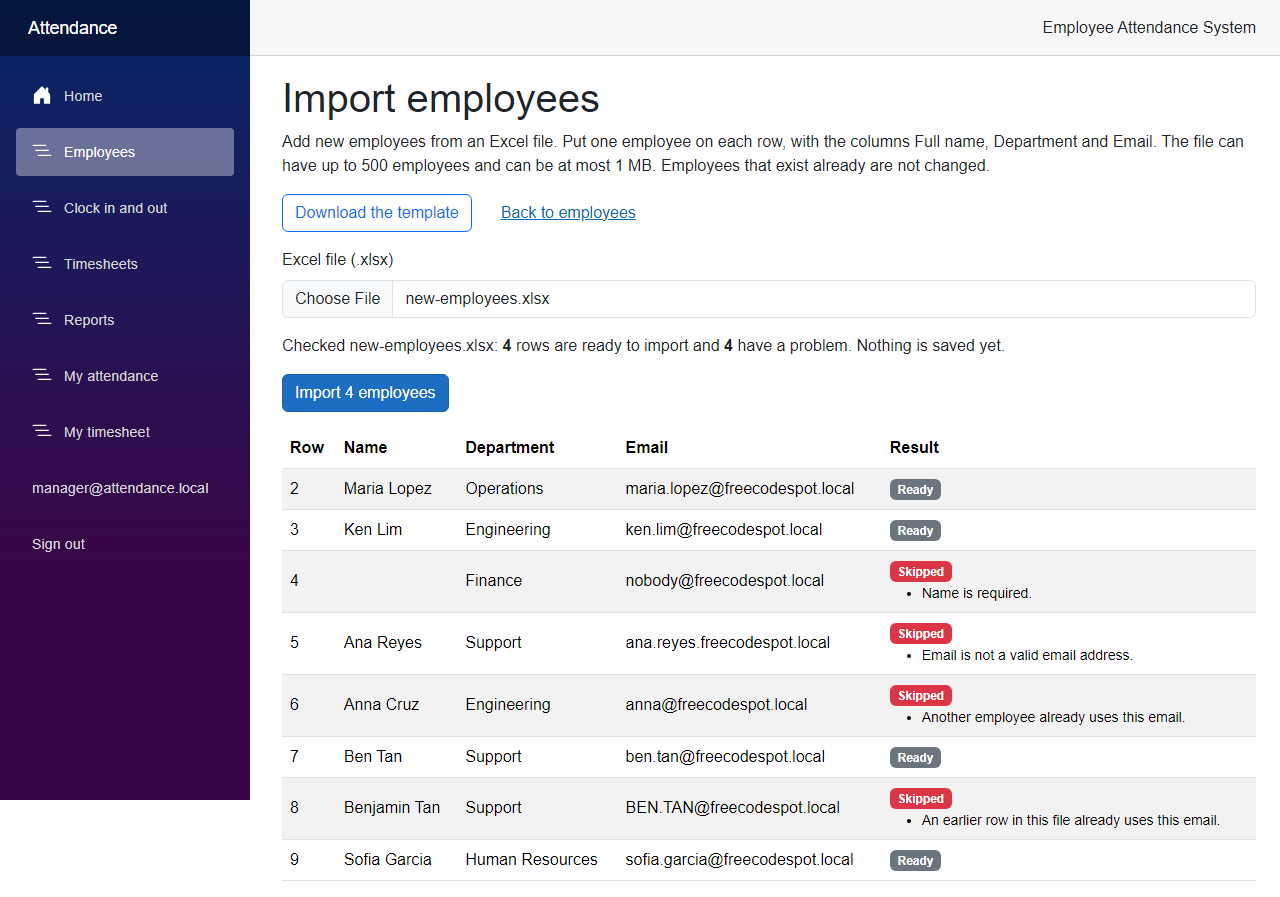This screenshot has height=897, width=1280.
Task: Open the My attendance label
Action: click(111, 376)
